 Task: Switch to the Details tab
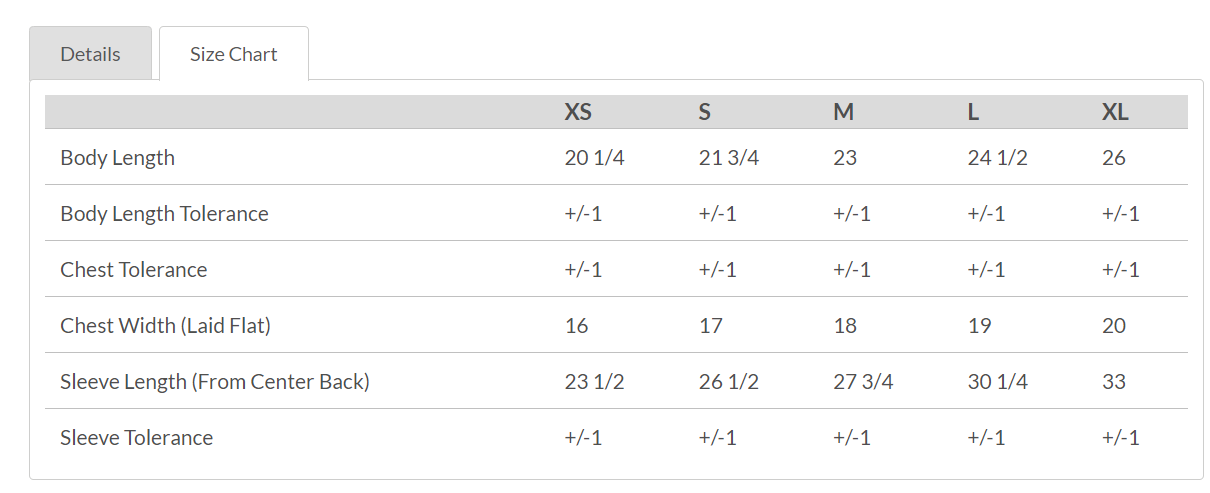click(90, 54)
